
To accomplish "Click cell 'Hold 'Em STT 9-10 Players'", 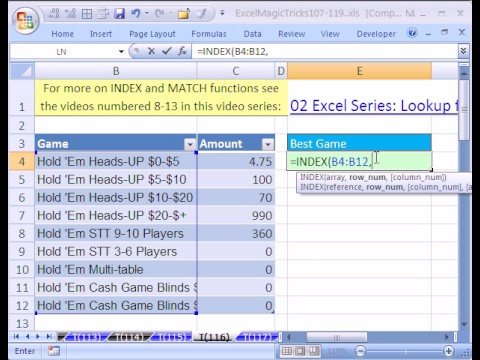I will tap(116, 233).
